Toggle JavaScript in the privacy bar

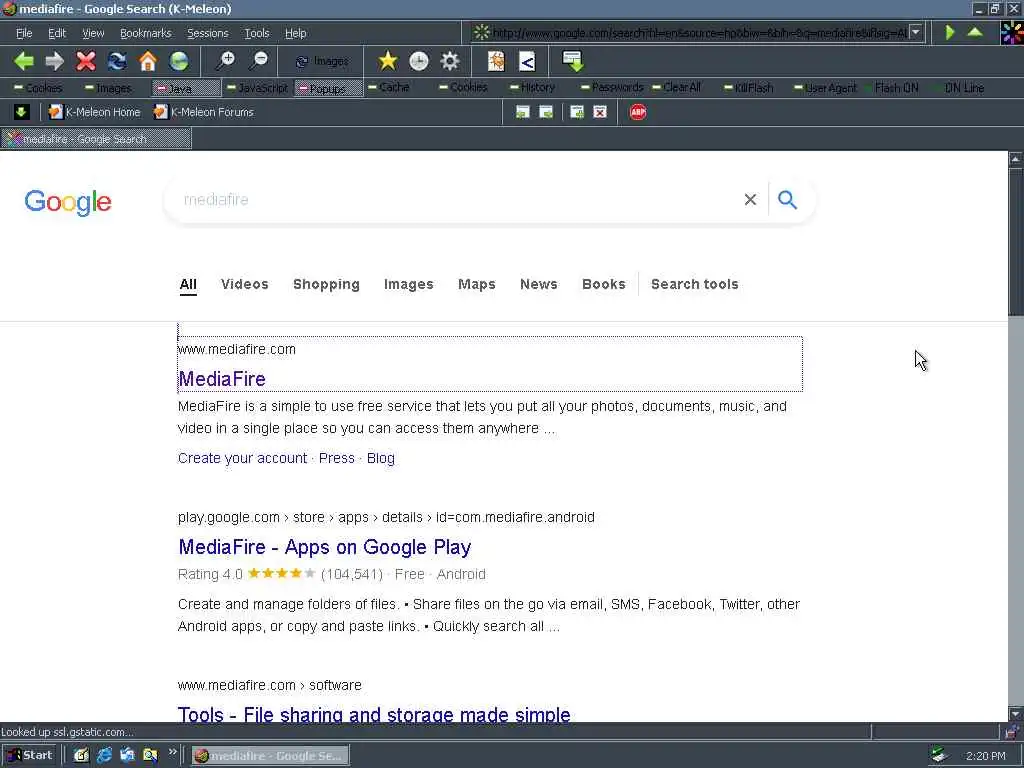click(257, 88)
